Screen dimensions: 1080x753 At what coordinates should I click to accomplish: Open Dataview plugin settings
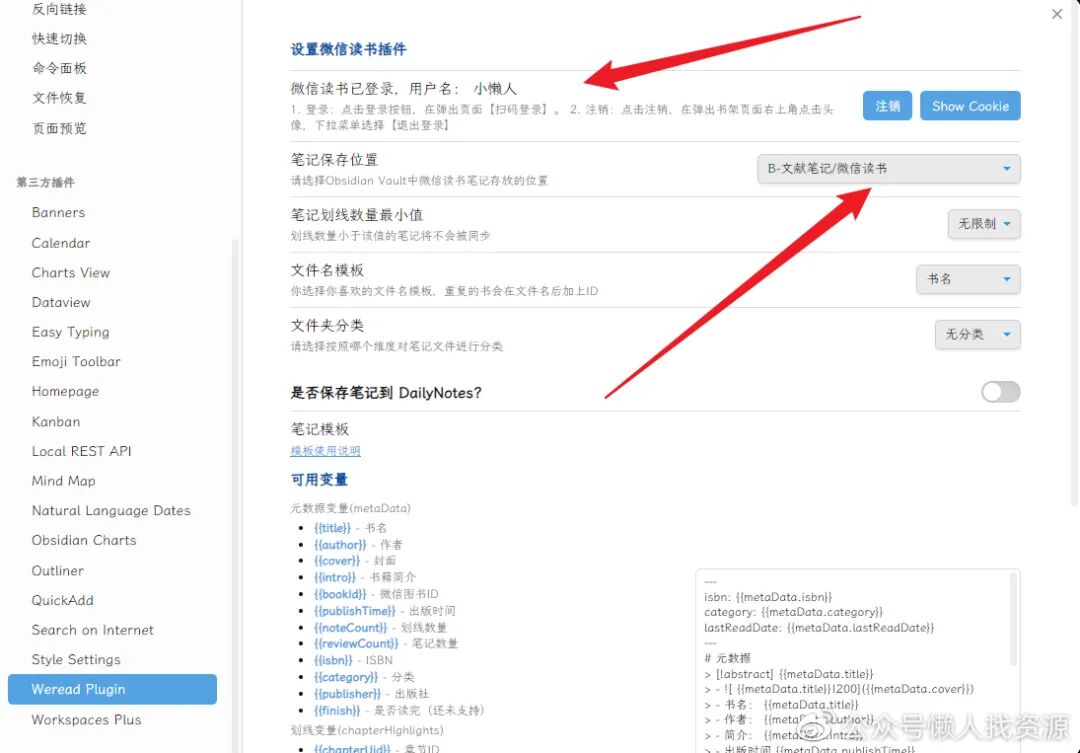(x=61, y=302)
